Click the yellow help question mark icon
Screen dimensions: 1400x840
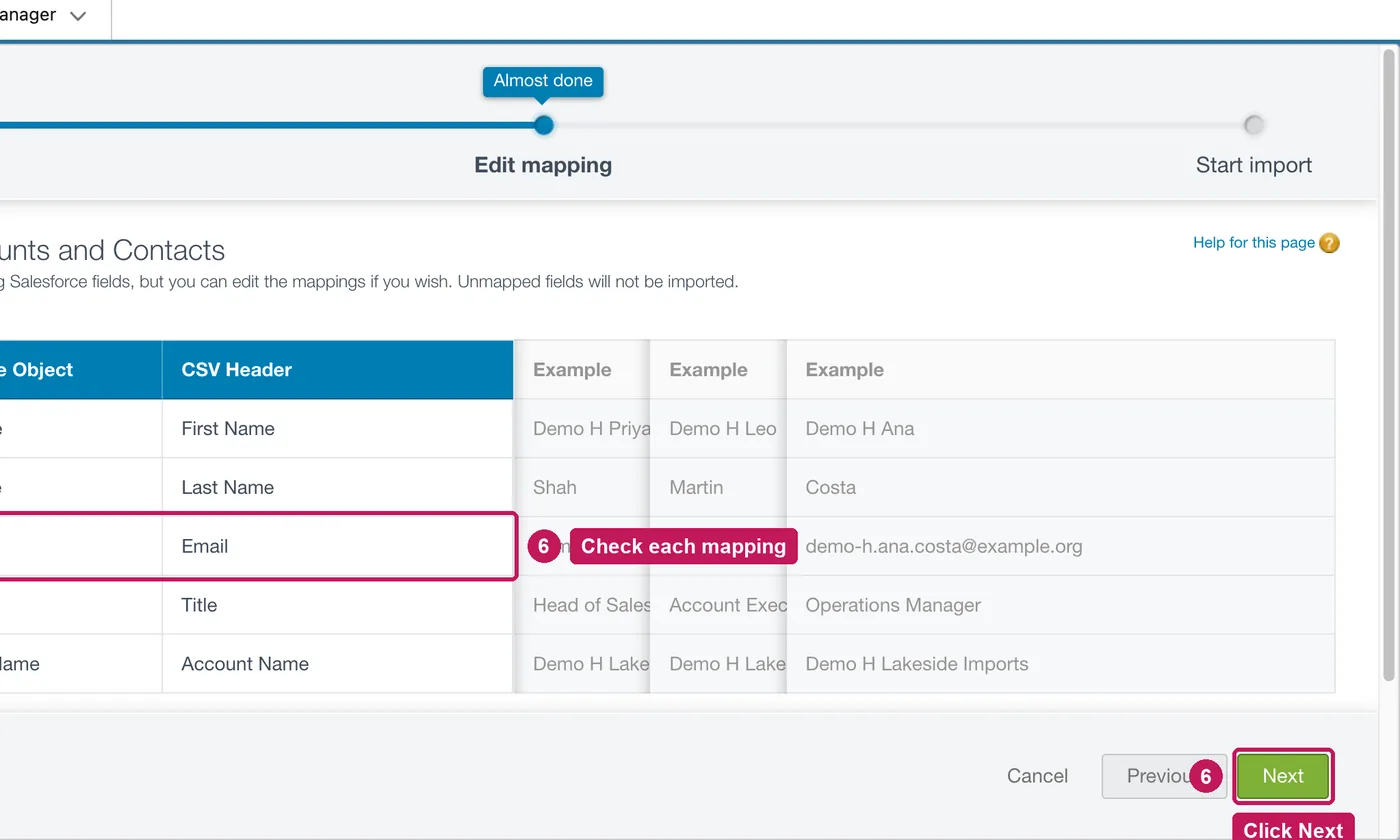tap(1329, 243)
